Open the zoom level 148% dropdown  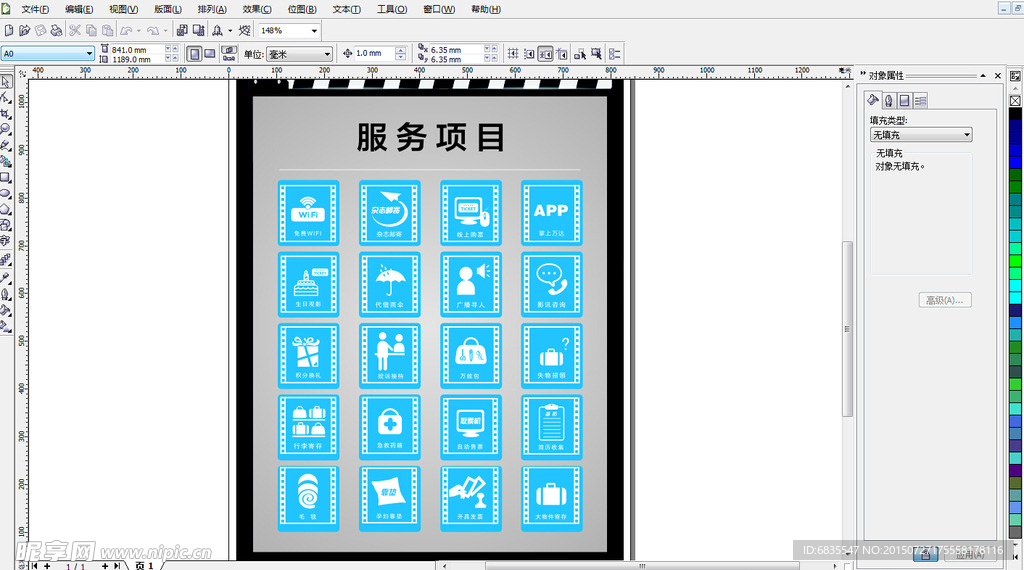click(314, 31)
